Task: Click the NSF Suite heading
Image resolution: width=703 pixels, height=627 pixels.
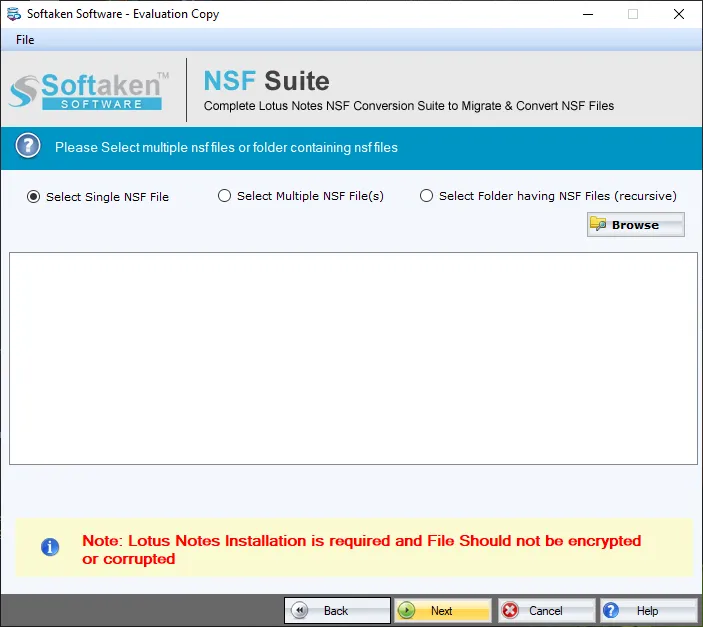Action: pyautogui.click(x=266, y=81)
